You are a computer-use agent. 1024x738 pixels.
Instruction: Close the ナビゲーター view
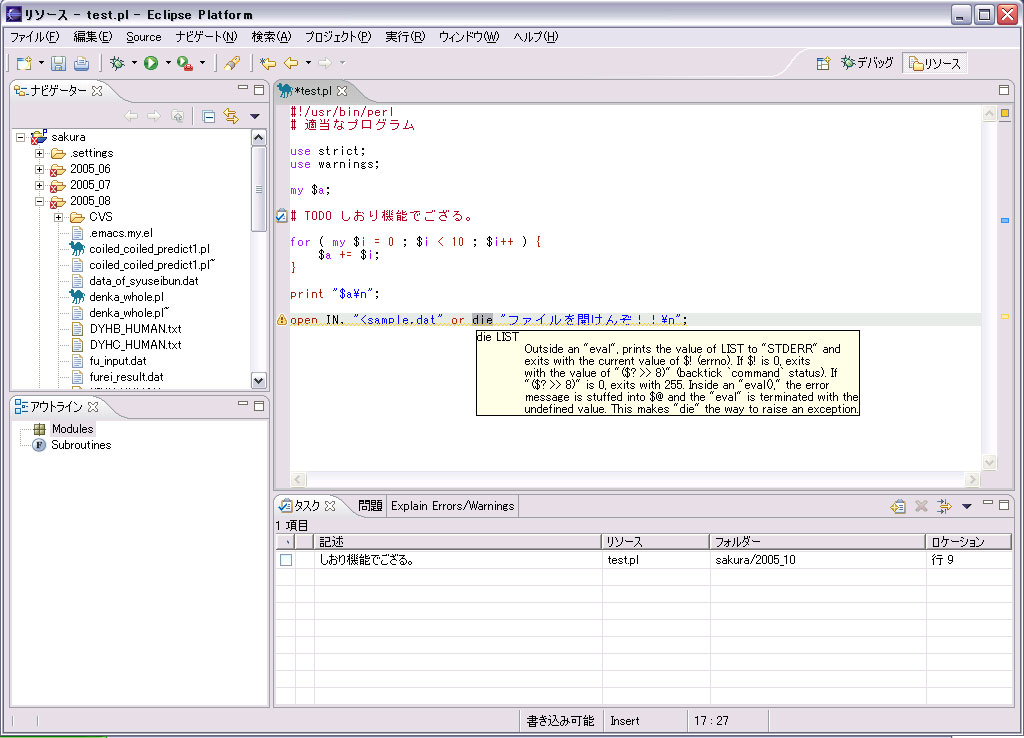(97, 91)
